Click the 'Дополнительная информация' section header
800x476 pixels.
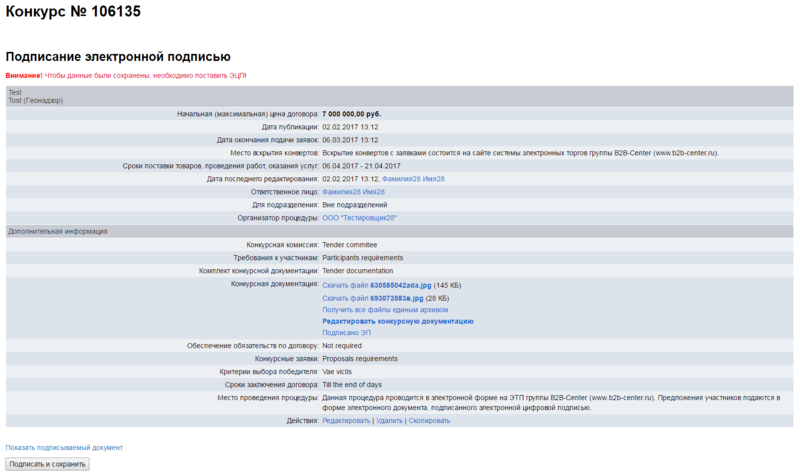click(58, 231)
